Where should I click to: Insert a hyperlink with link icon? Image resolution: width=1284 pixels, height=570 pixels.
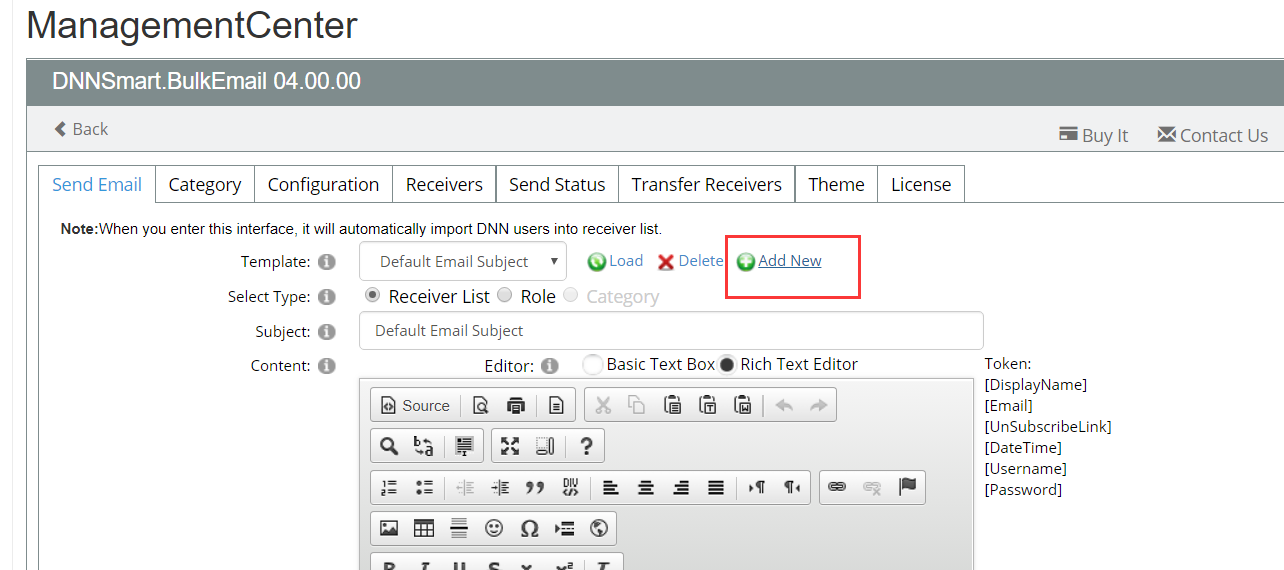coord(837,487)
